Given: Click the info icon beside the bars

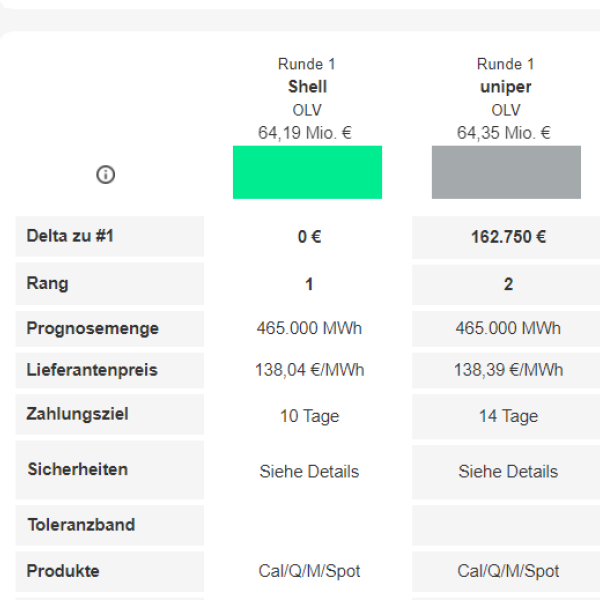Looking at the screenshot, I should pyautogui.click(x=105, y=174).
